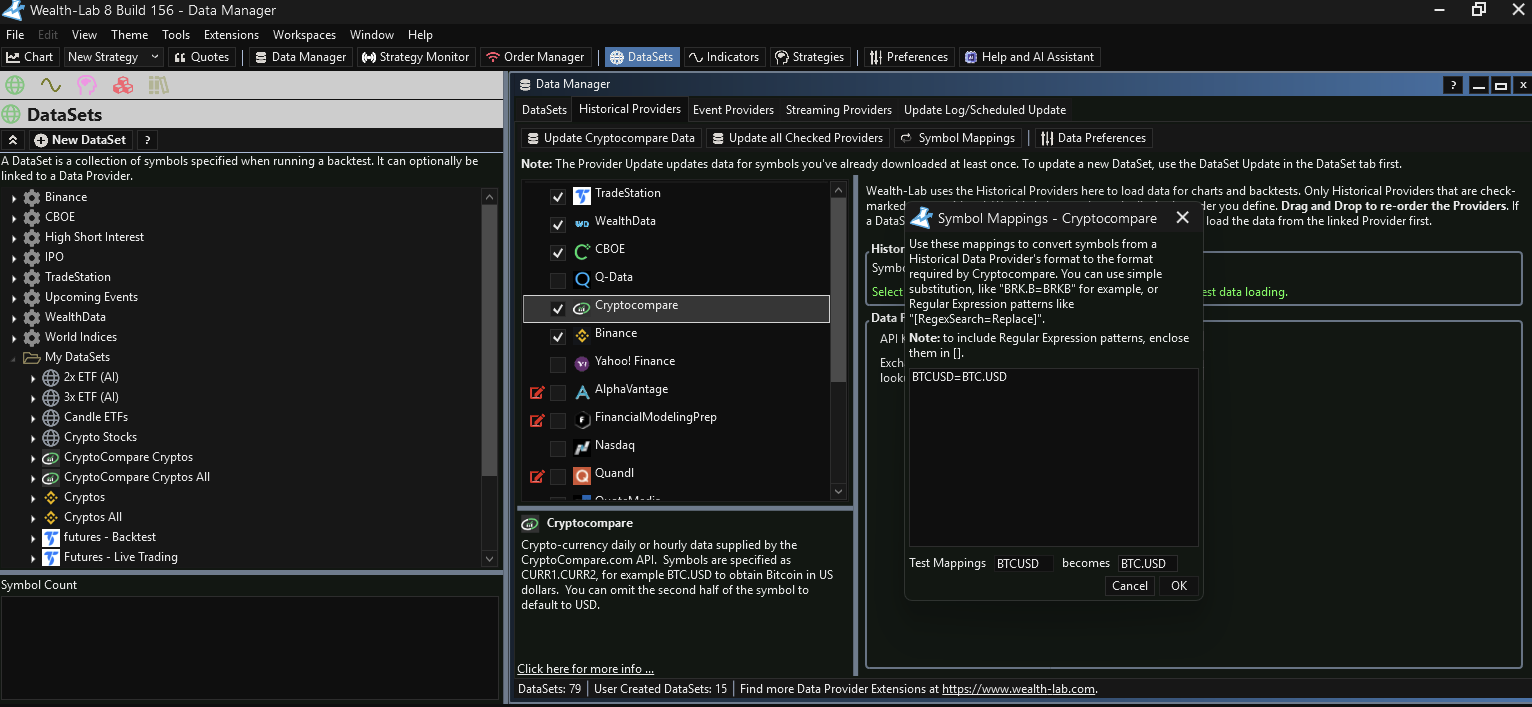1532x707 pixels.
Task: Click OK in Symbol Mappings dialog
Action: coord(1178,586)
